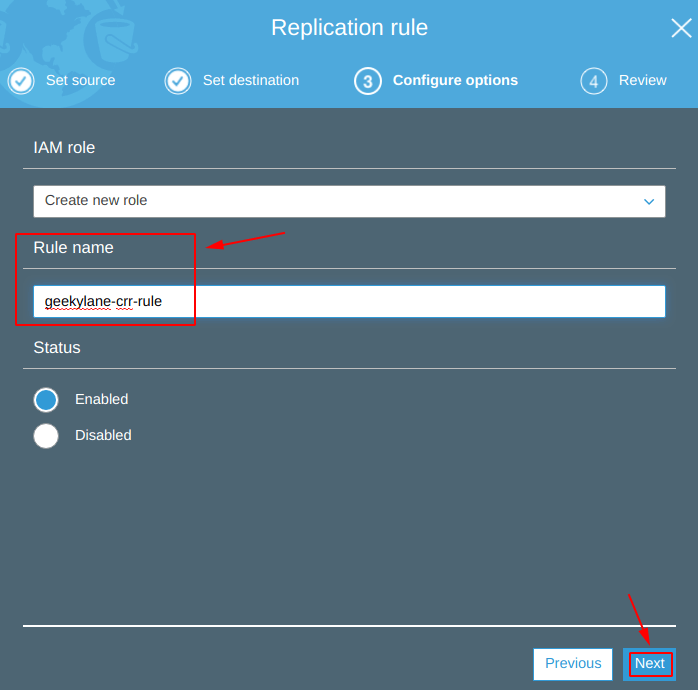Image resolution: width=698 pixels, height=690 pixels.
Task: Go to the Set destination step
Action: pyautogui.click(x=251, y=80)
